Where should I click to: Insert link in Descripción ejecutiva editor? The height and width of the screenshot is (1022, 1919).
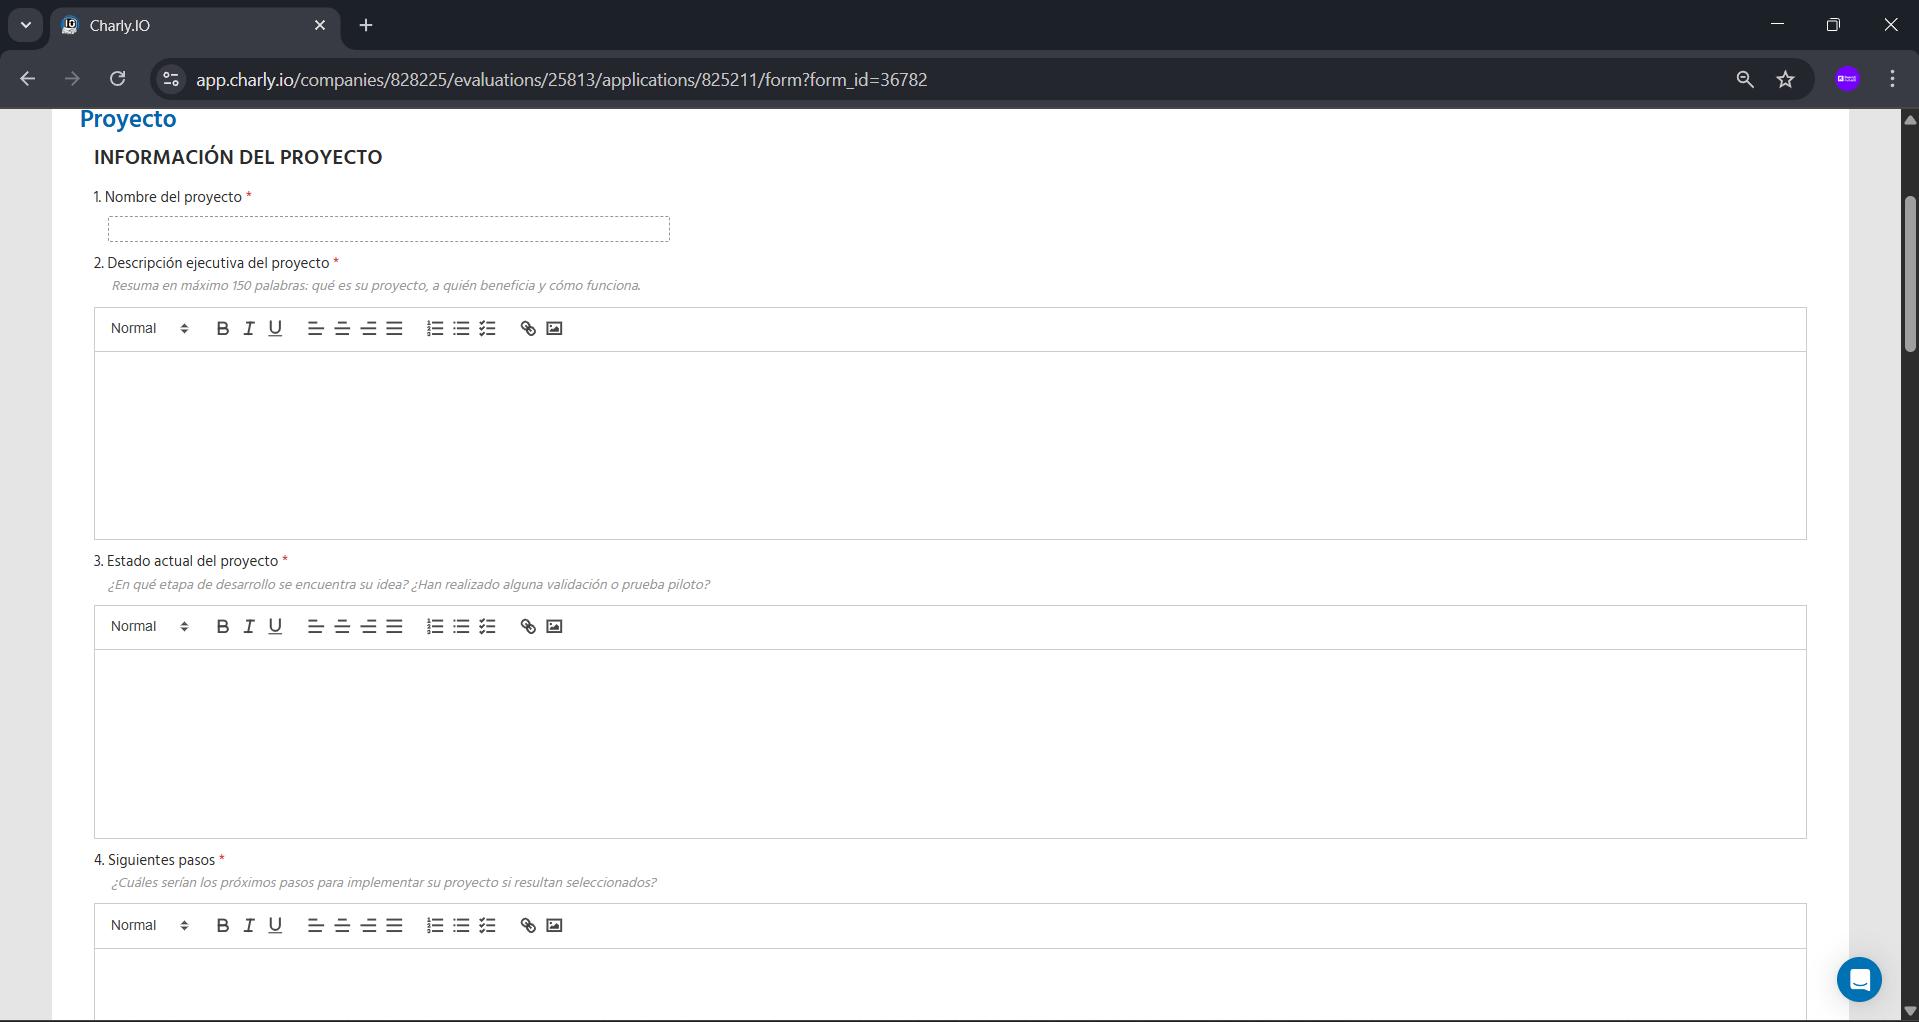click(x=528, y=328)
